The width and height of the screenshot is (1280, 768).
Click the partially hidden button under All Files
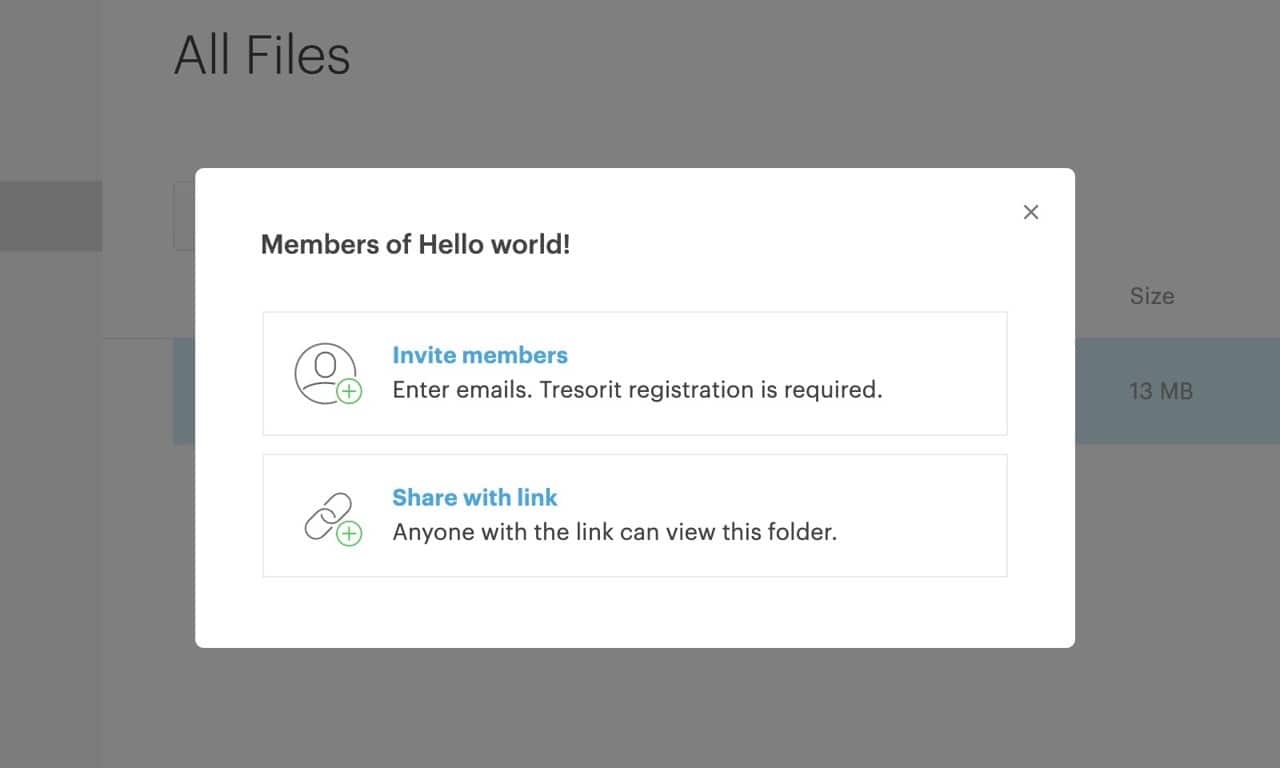point(184,216)
